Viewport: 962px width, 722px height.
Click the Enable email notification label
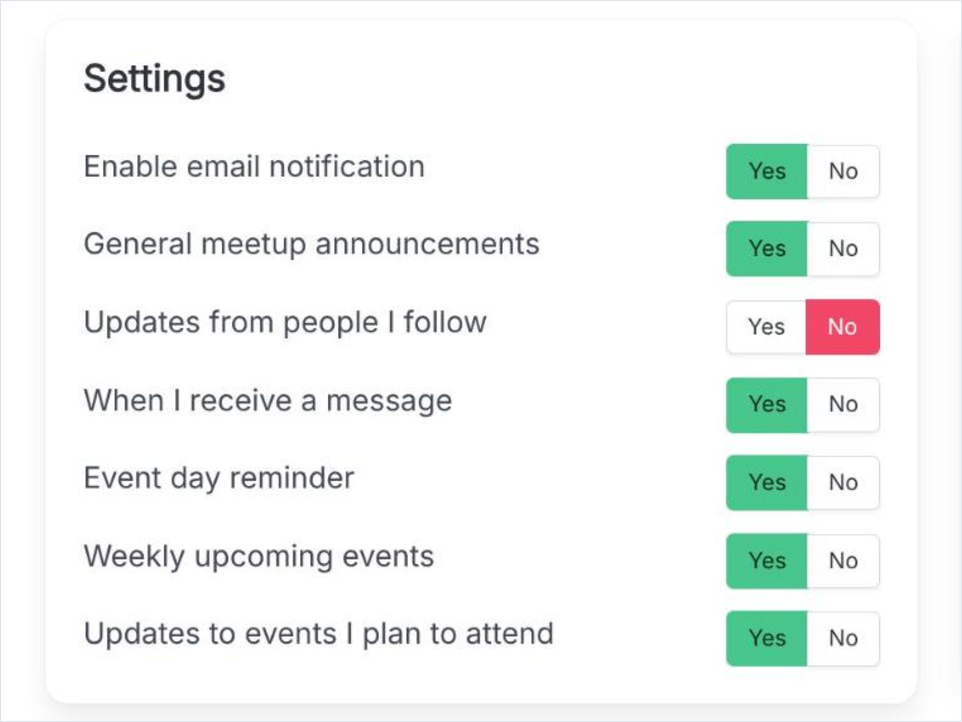click(254, 167)
